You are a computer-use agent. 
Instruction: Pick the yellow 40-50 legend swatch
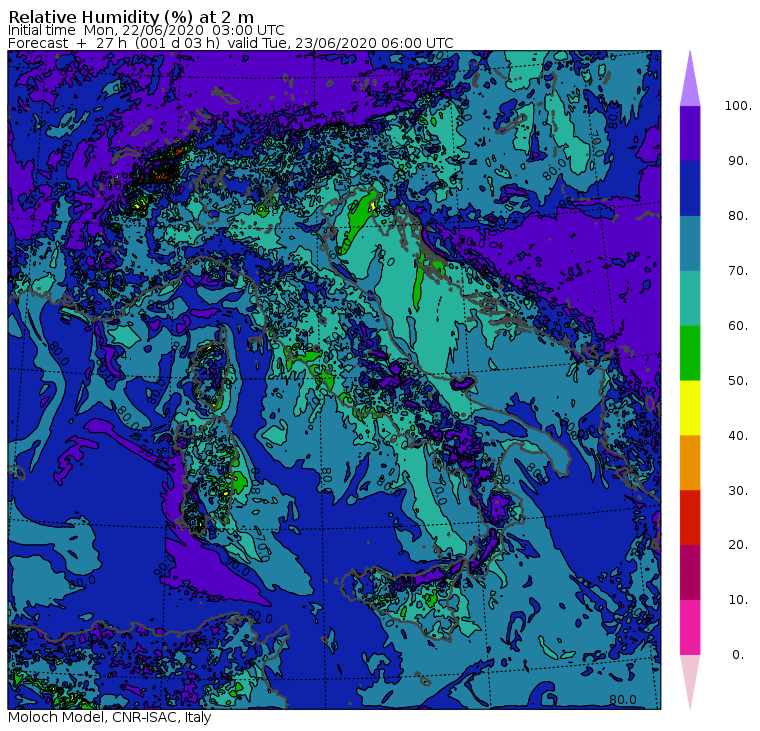pos(690,408)
